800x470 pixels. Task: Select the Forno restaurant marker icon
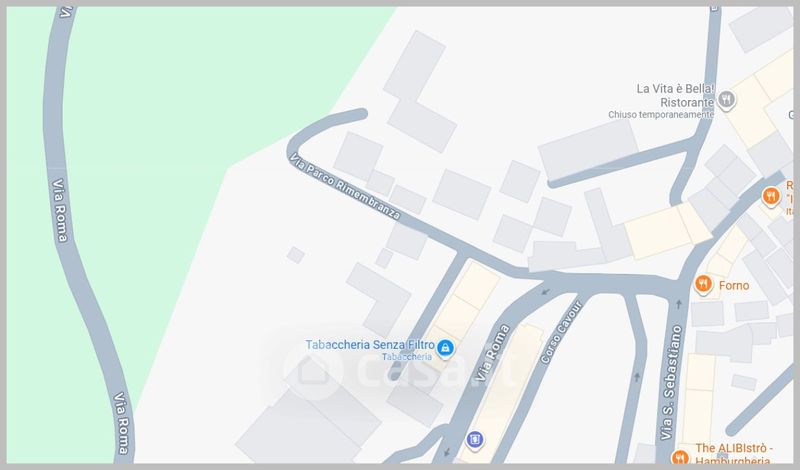703,285
